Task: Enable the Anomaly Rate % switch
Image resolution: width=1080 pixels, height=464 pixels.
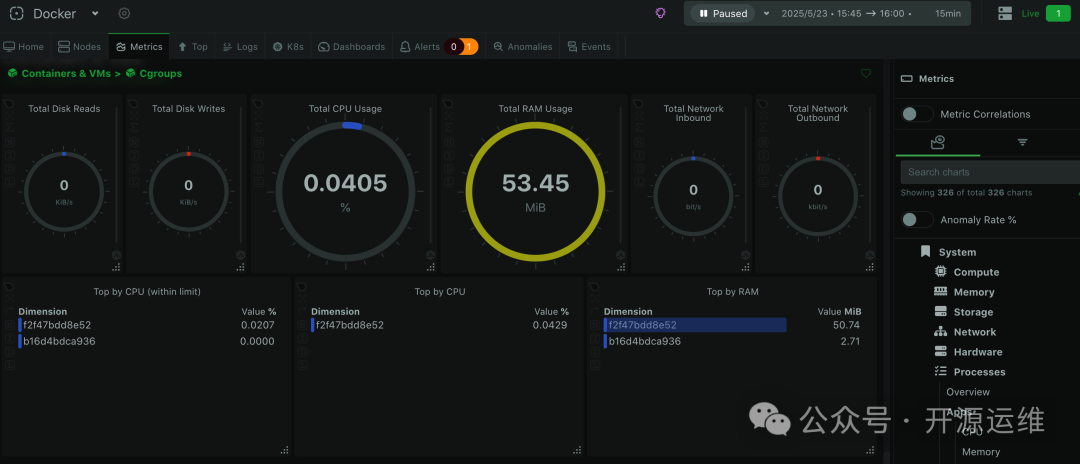Action: pos(917,220)
